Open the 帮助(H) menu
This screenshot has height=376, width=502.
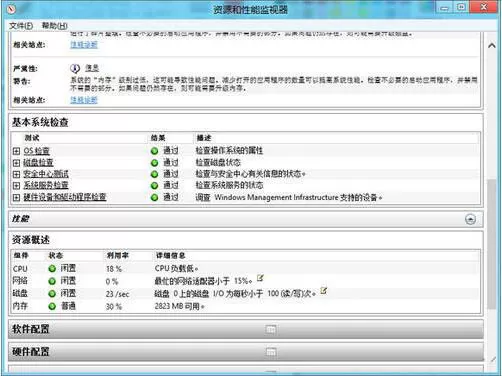point(54,26)
